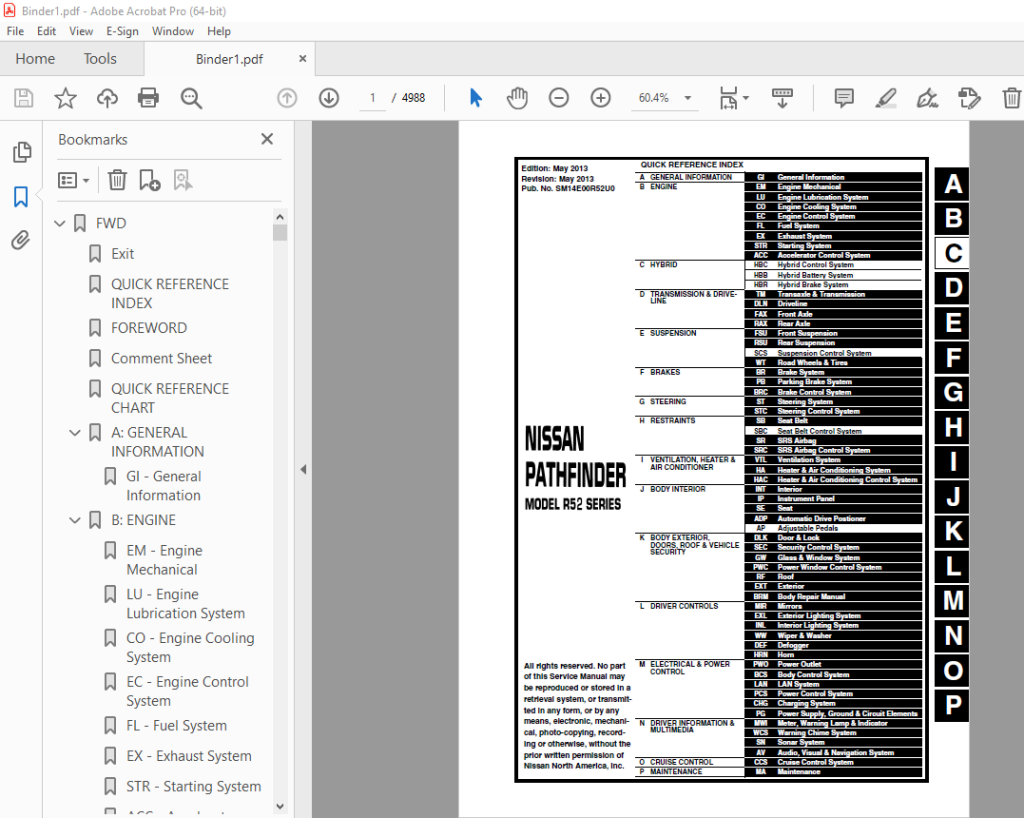Activate the Hand pan tool

tap(517, 98)
